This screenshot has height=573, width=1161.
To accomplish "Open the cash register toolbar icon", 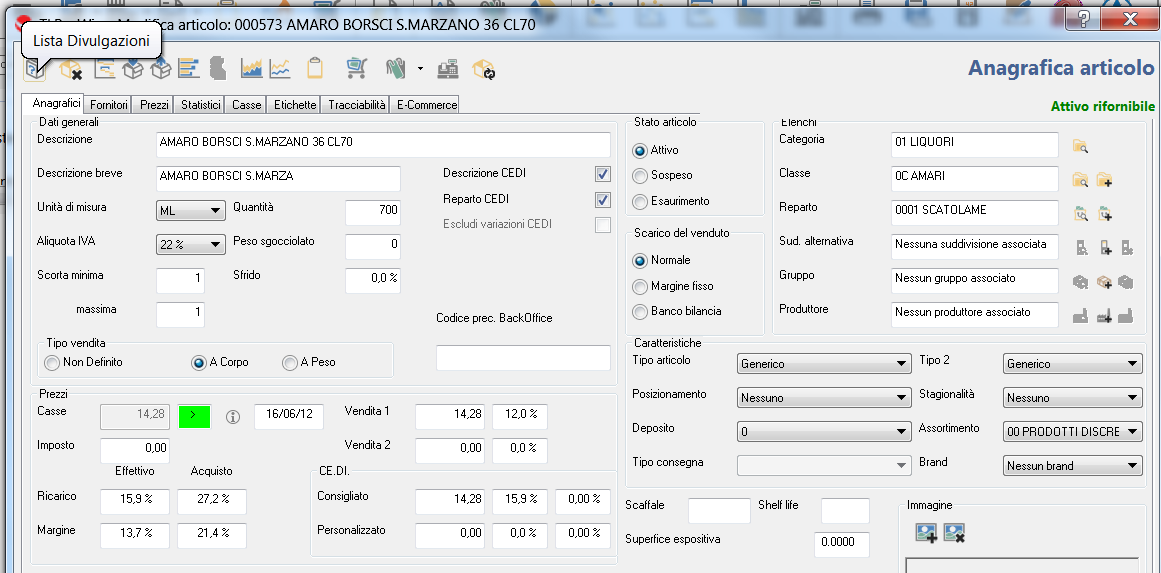I will (x=448, y=69).
